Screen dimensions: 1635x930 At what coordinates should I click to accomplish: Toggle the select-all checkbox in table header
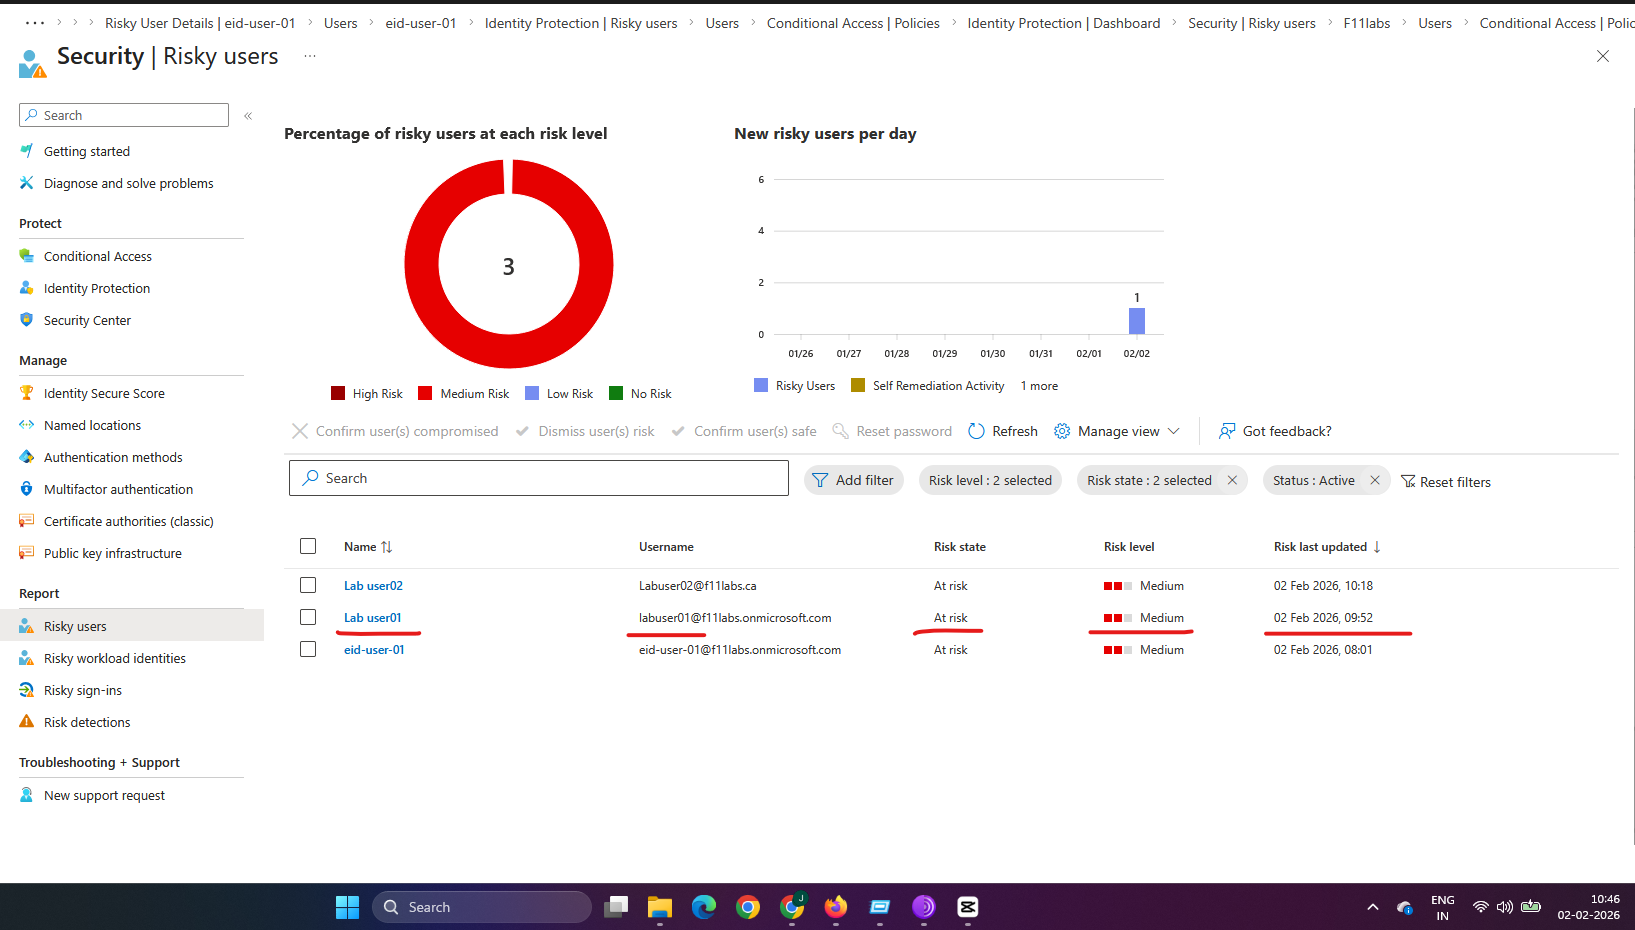tap(308, 546)
